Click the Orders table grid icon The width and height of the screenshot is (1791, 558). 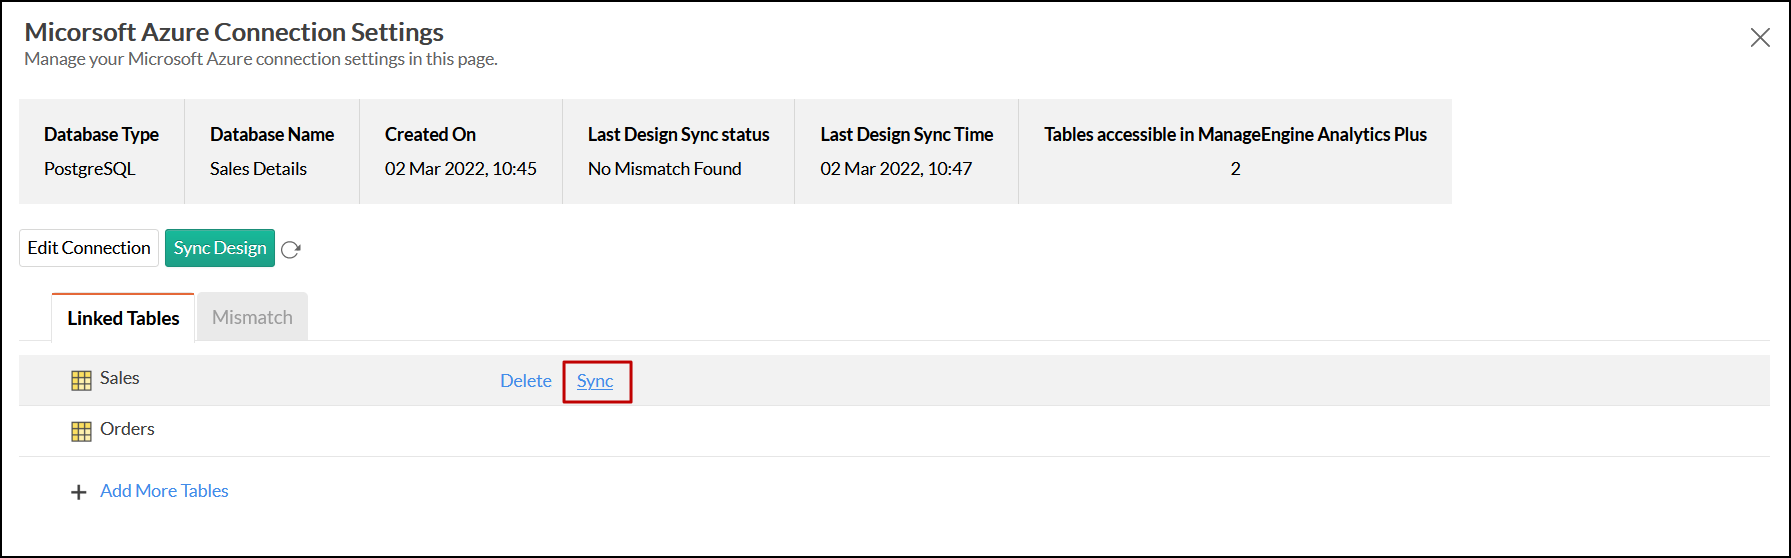(x=81, y=431)
